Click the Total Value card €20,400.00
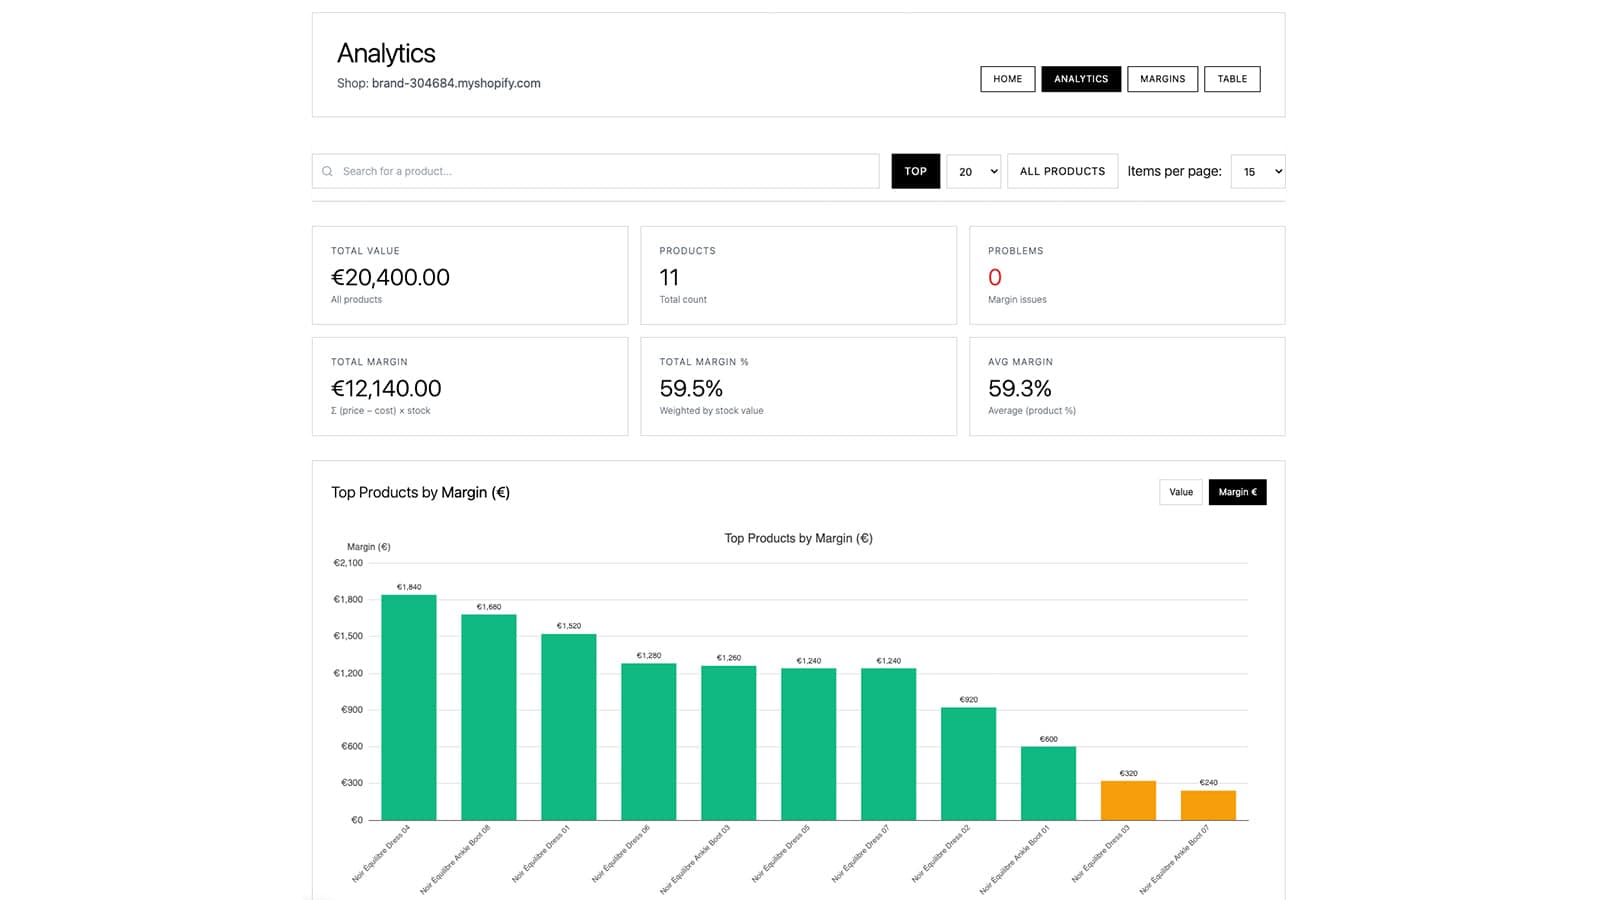Viewport: 1600px width, 900px height. tap(470, 275)
